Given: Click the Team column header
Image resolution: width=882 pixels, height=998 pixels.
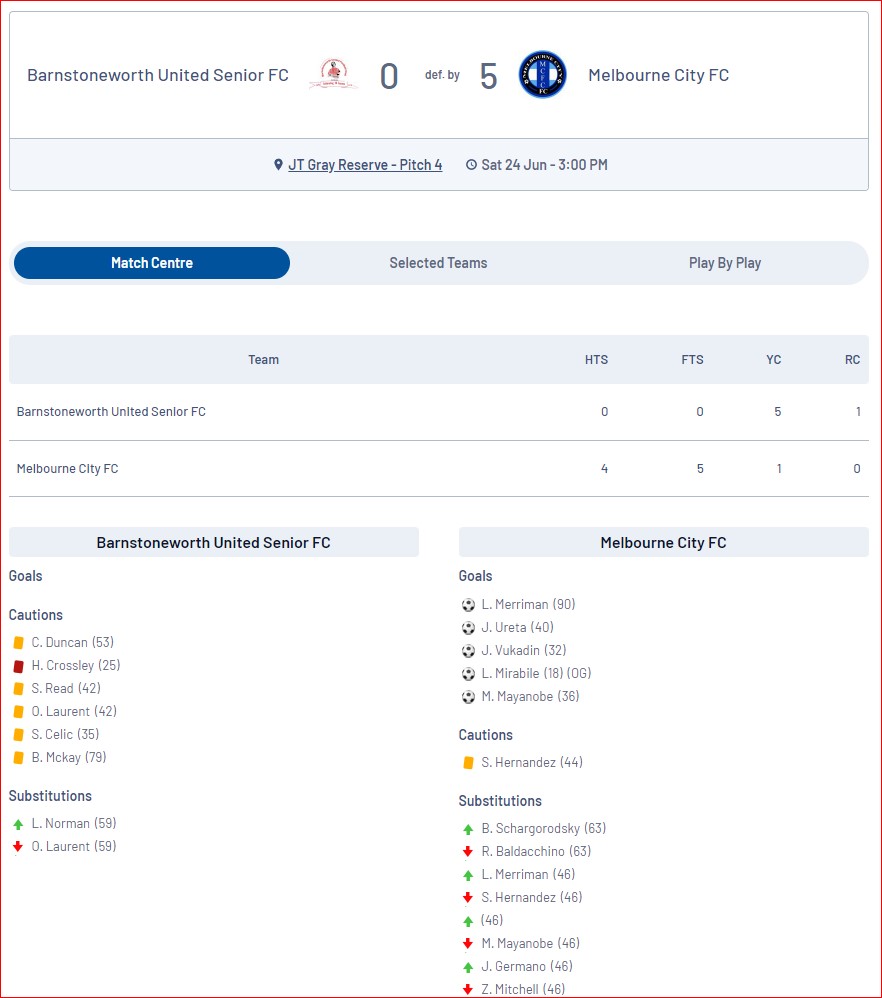Looking at the screenshot, I should [x=263, y=360].
